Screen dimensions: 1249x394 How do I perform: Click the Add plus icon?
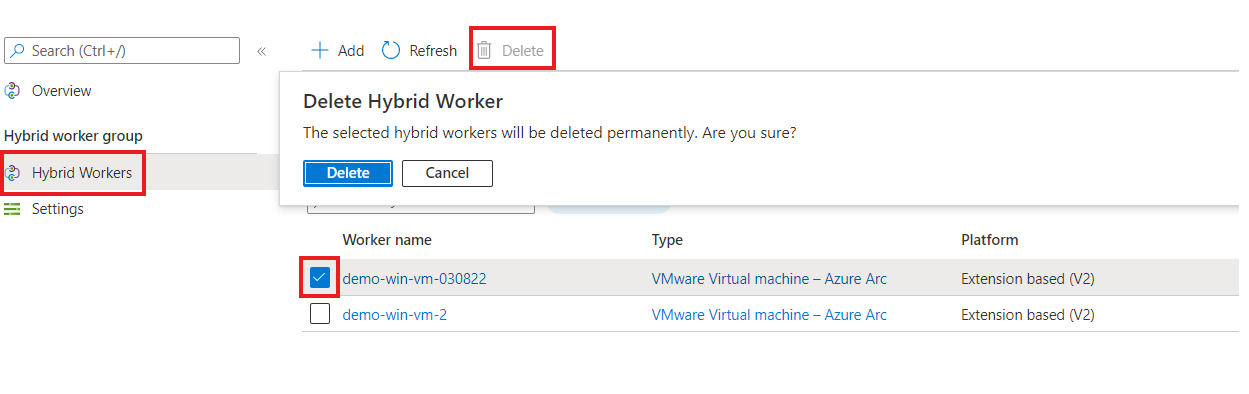320,50
